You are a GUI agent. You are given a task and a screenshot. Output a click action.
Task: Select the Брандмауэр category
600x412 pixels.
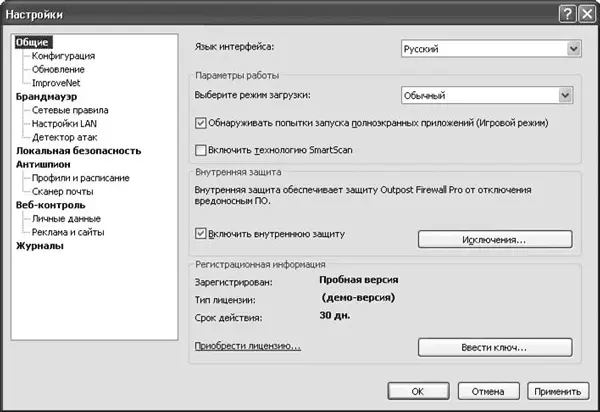point(46,96)
